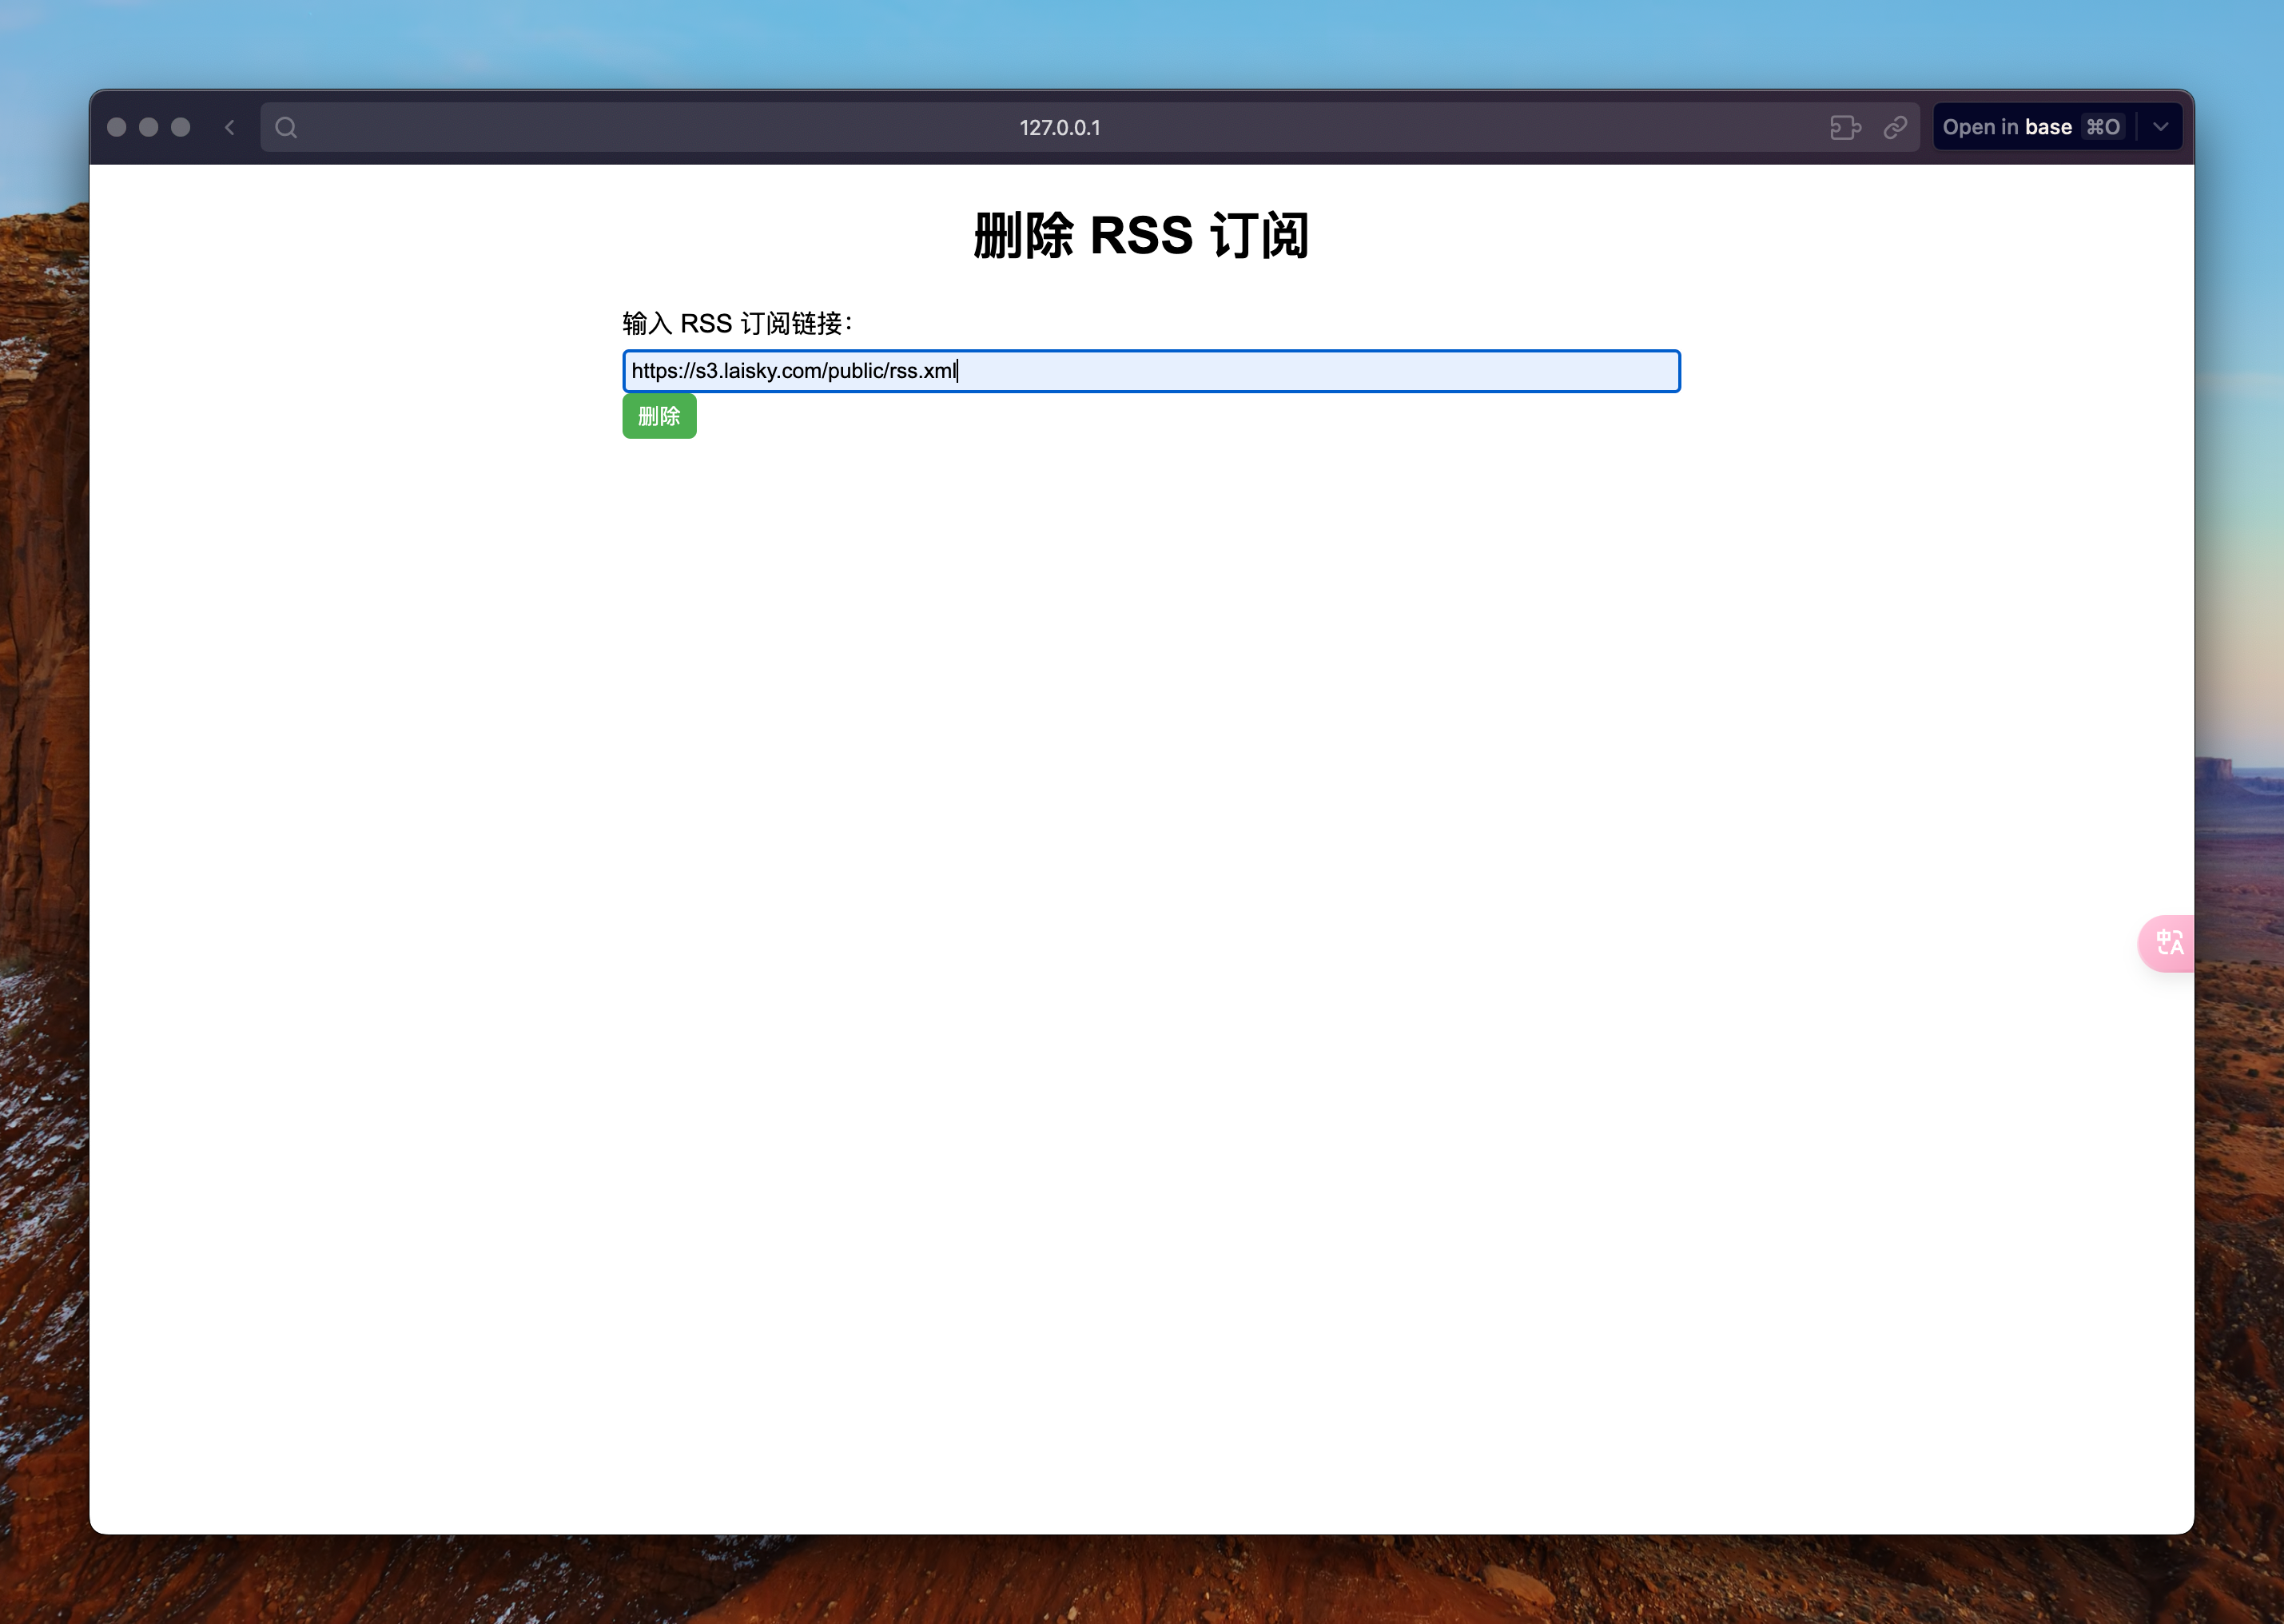Screen dimensions: 2284x1624
Task: Click the ⌘O shortcut badge
Action: 2103,127
